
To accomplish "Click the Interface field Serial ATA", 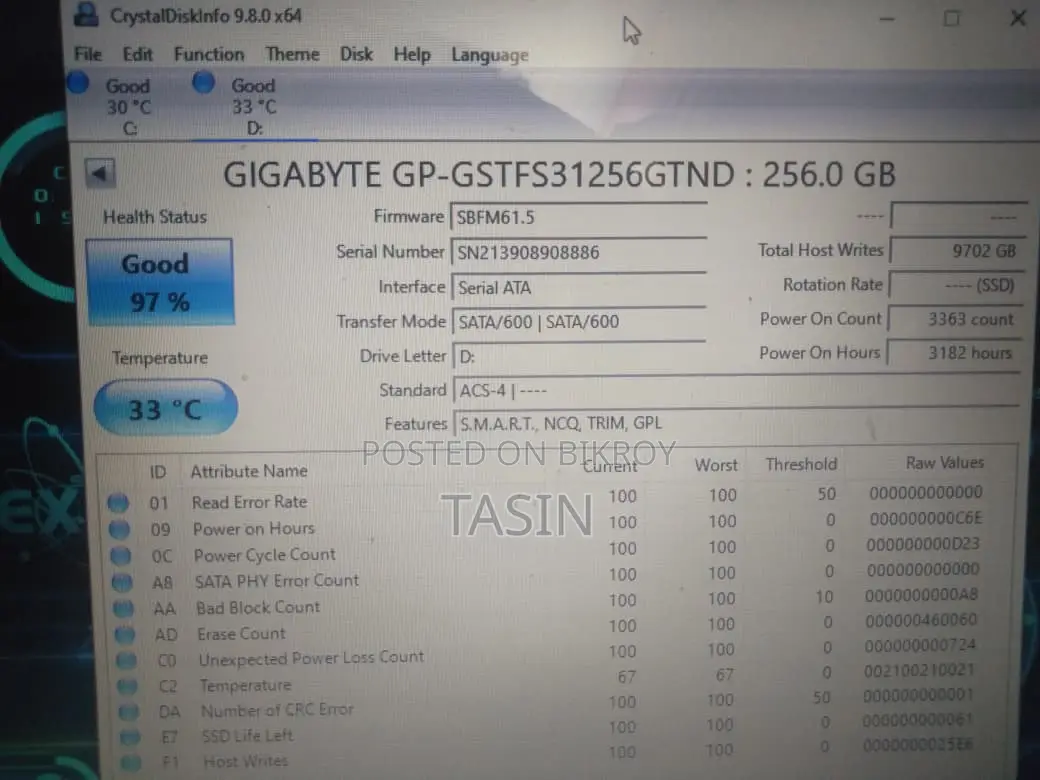I will (x=578, y=288).
